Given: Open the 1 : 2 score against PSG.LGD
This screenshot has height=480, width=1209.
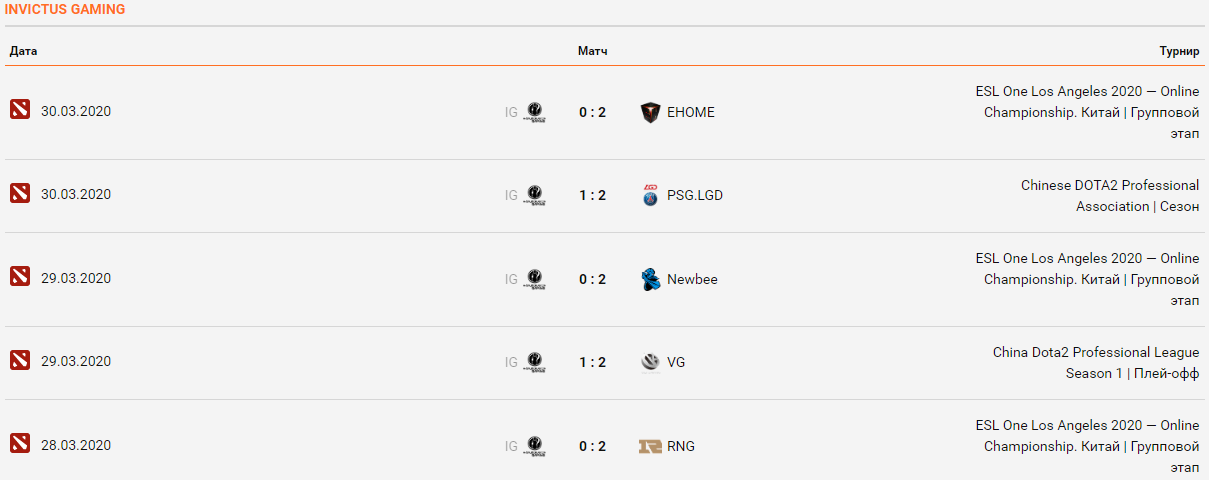Looking at the screenshot, I should 592,195.
